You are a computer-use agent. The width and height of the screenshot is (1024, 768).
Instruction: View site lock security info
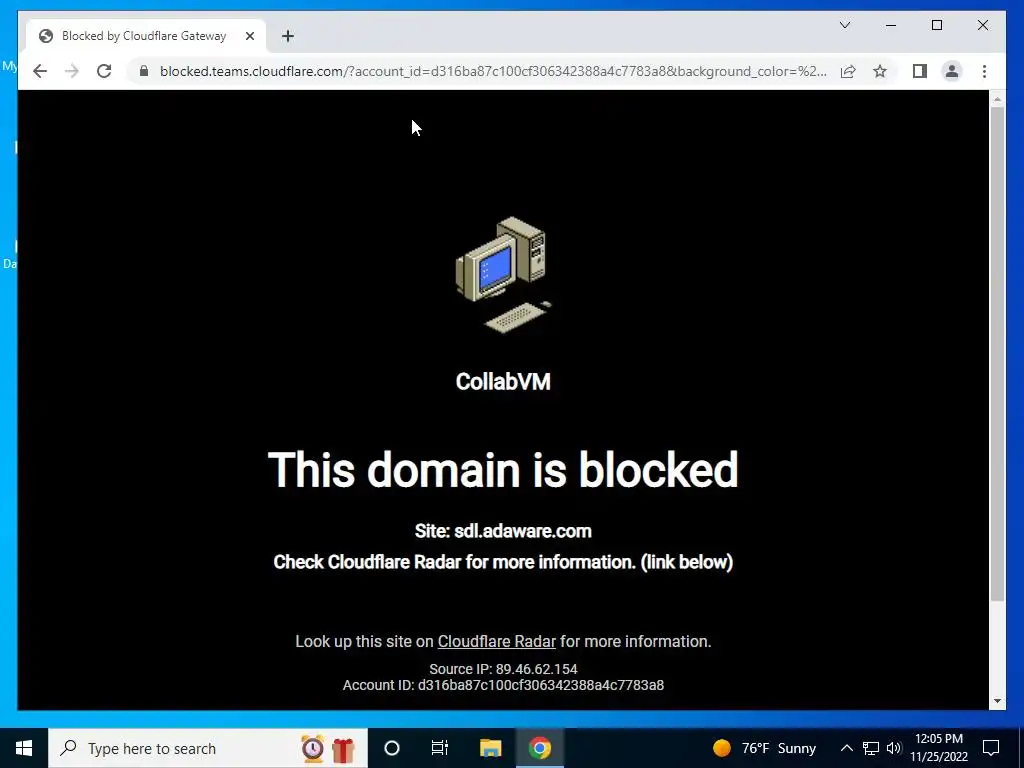(x=144, y=71)
